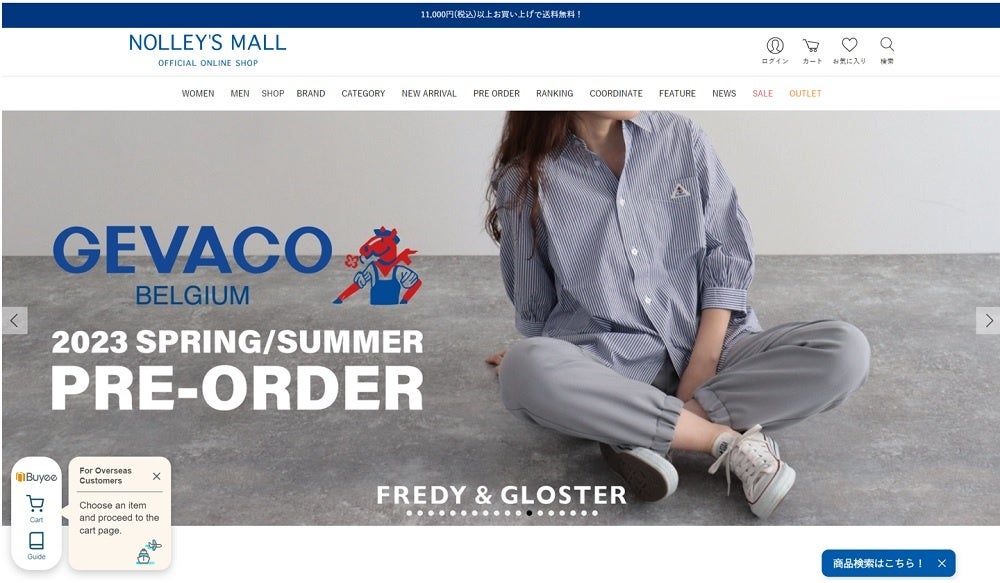Open the Buyee Guide book icon
This screenshot has width=1000, height=583.
point(36,546)
